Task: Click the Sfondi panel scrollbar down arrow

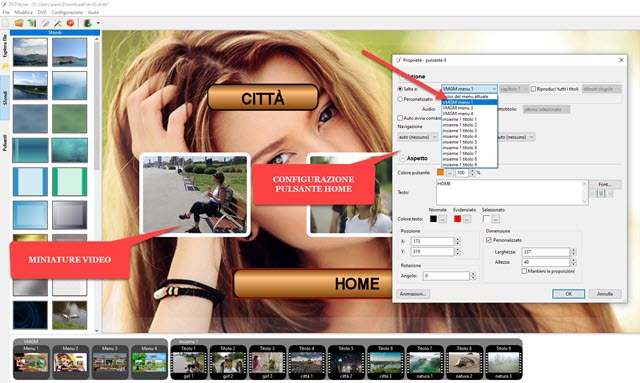Action: click(x=97, y=330)
